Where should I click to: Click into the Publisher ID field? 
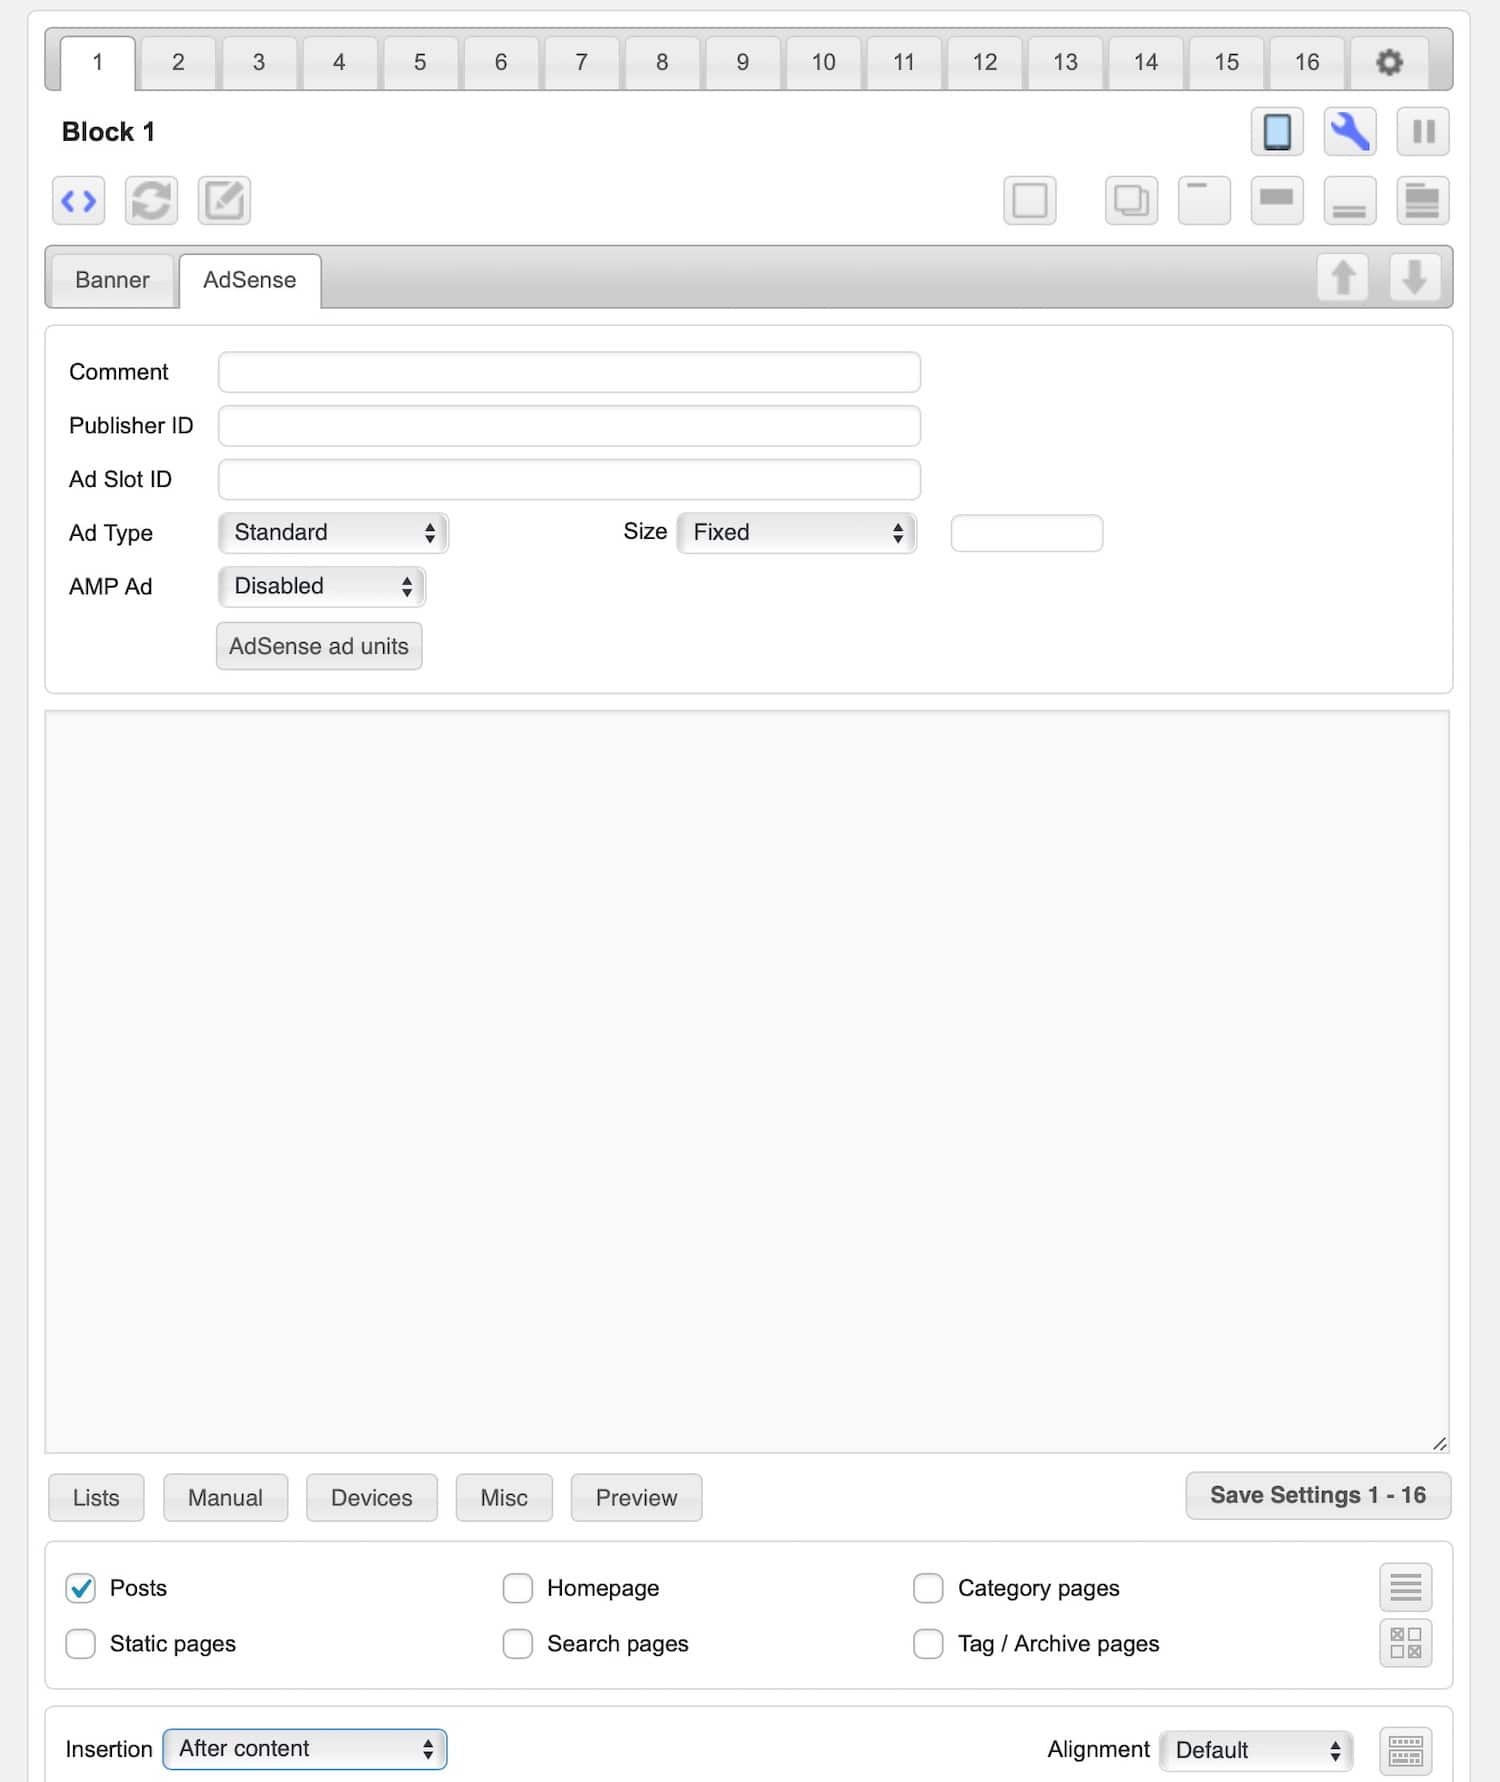coord(569,426)
